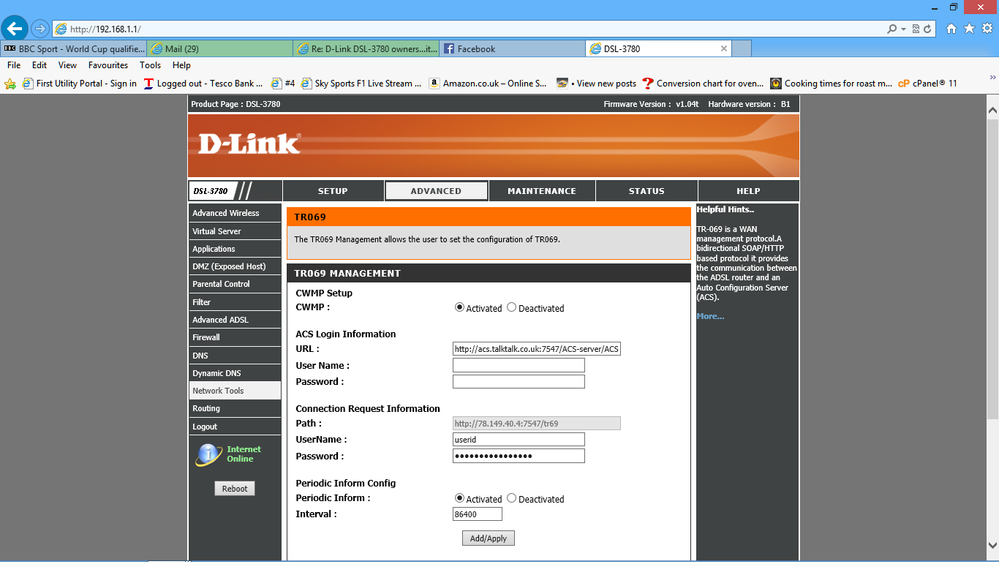
Task: Click the Add/Apply button
Action: point(488,538)
